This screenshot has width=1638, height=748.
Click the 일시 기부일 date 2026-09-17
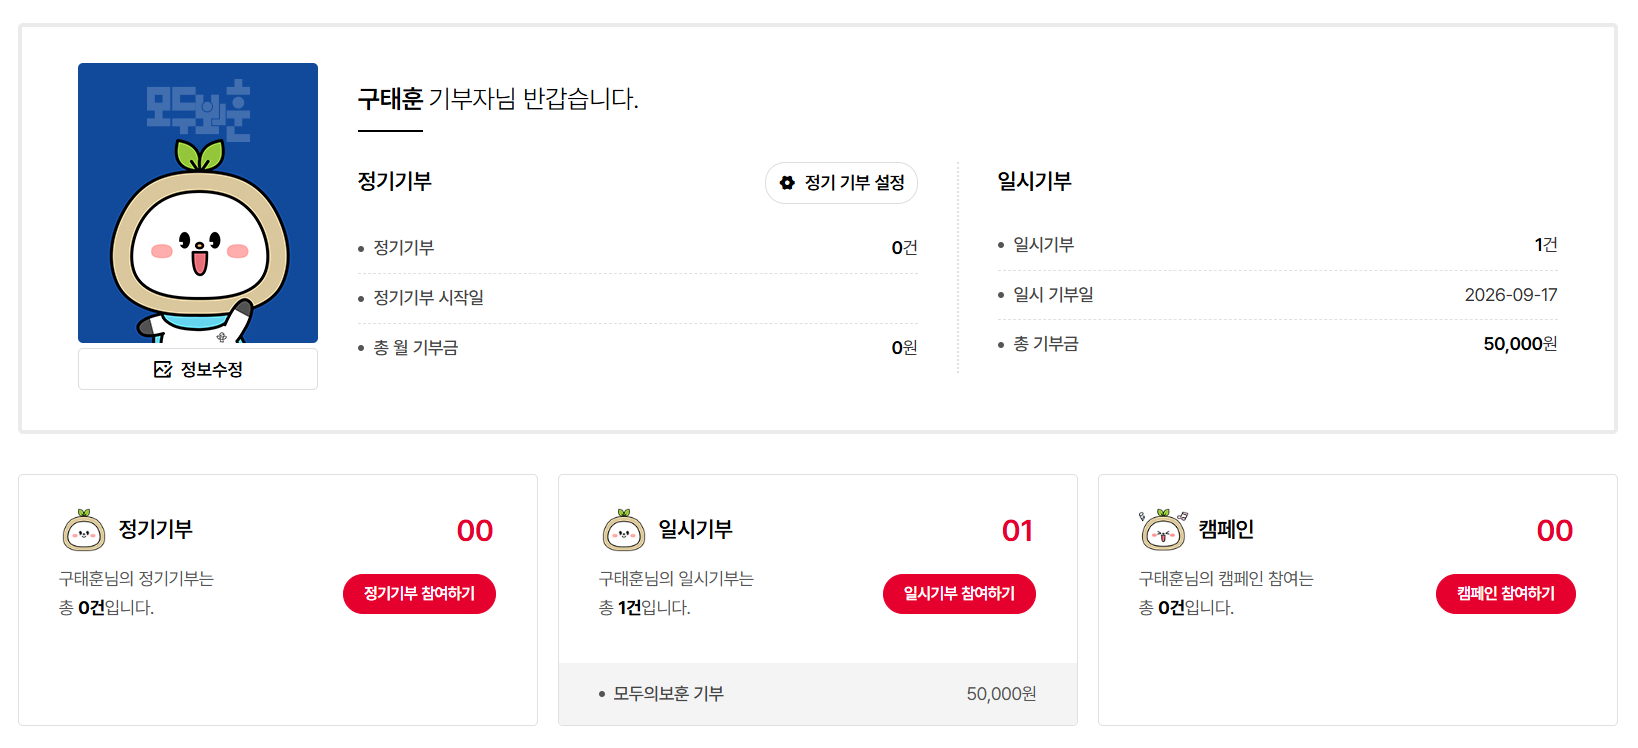pos(1511,295)
